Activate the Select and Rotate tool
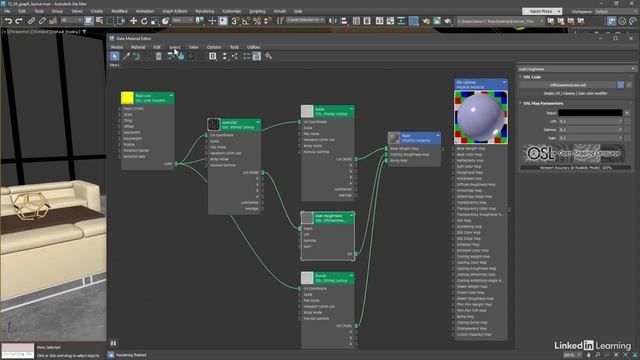The image size is (640, 360). [144, 20]
